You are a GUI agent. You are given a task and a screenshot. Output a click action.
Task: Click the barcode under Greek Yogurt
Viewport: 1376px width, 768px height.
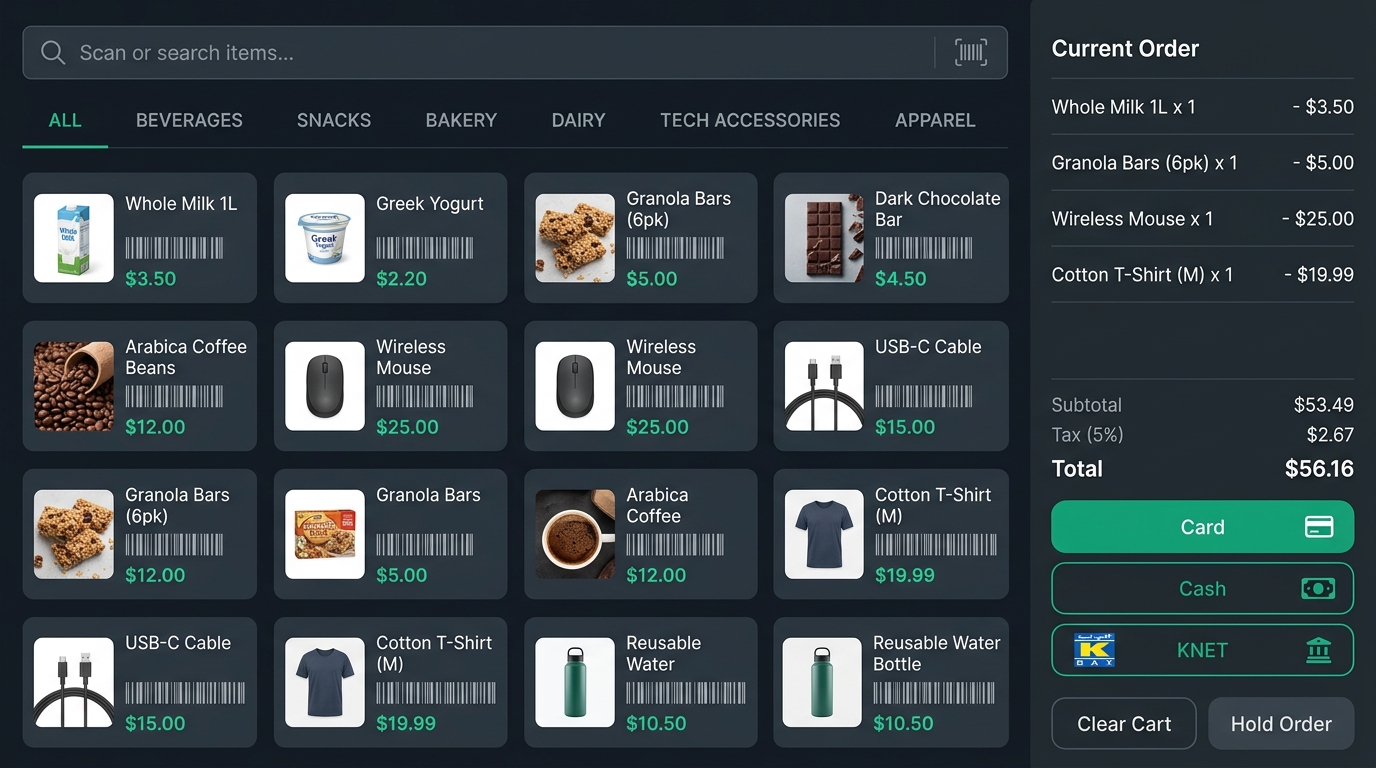point(425,248)
